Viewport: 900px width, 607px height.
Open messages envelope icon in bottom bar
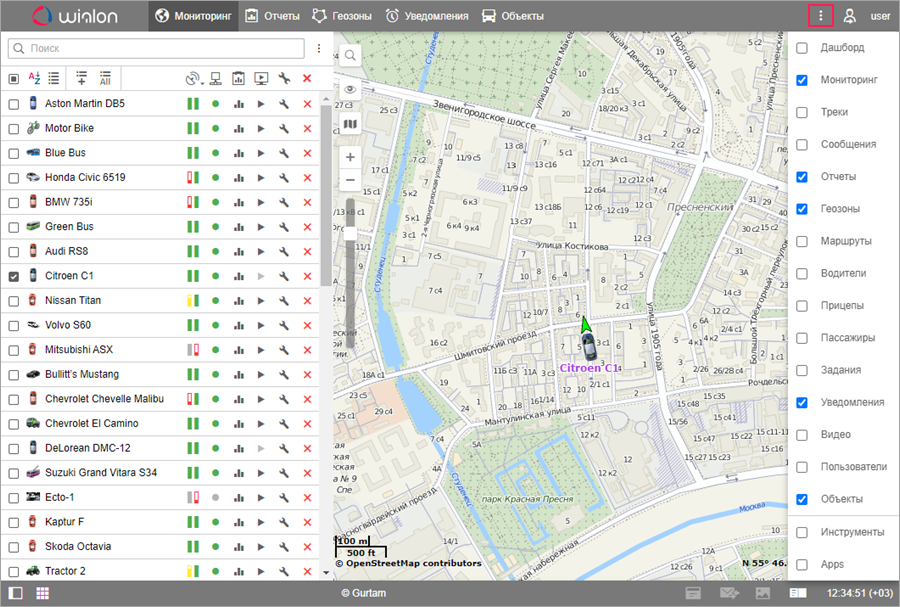pos(730,593)
